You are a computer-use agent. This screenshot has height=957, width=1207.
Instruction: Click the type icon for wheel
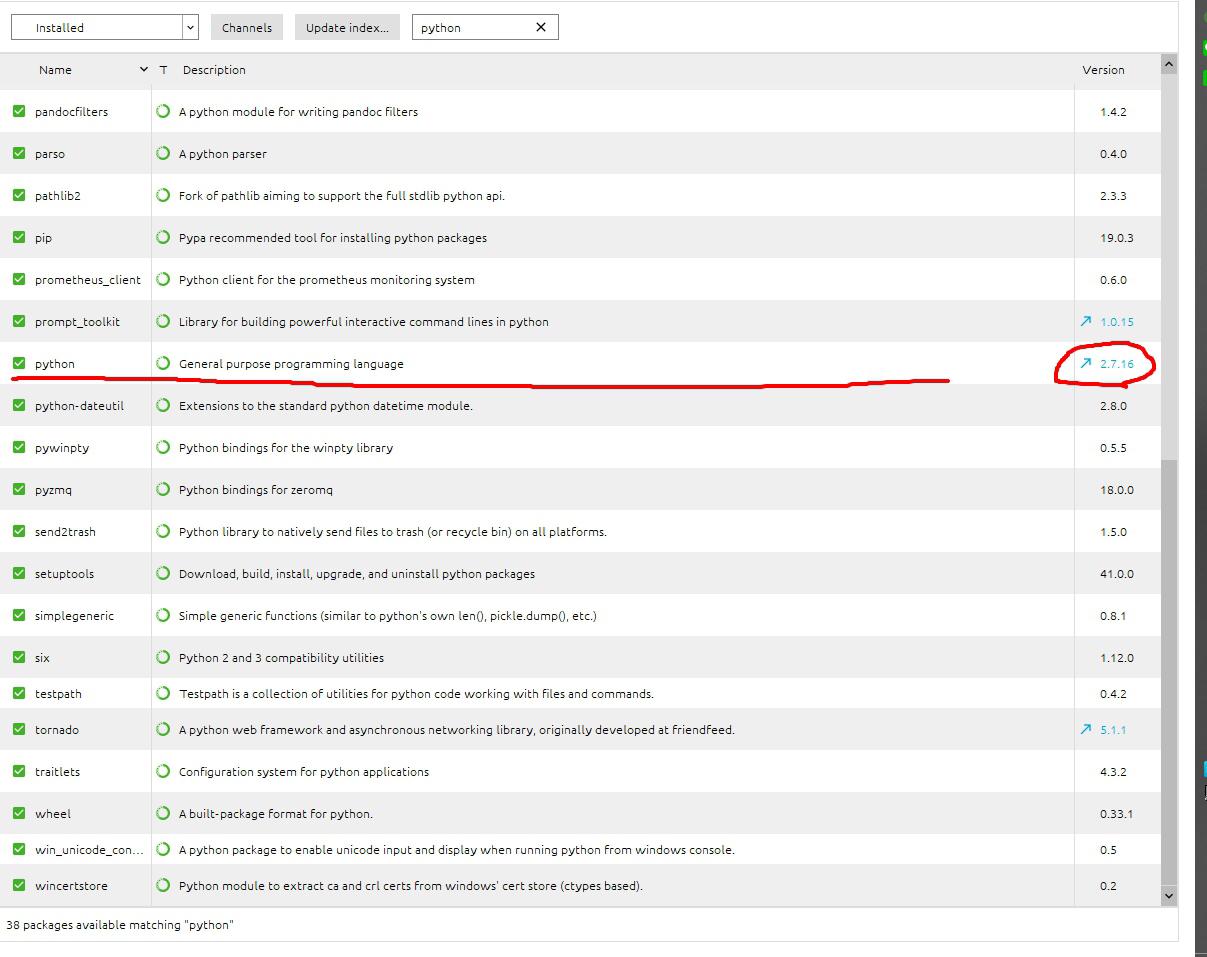163,813
